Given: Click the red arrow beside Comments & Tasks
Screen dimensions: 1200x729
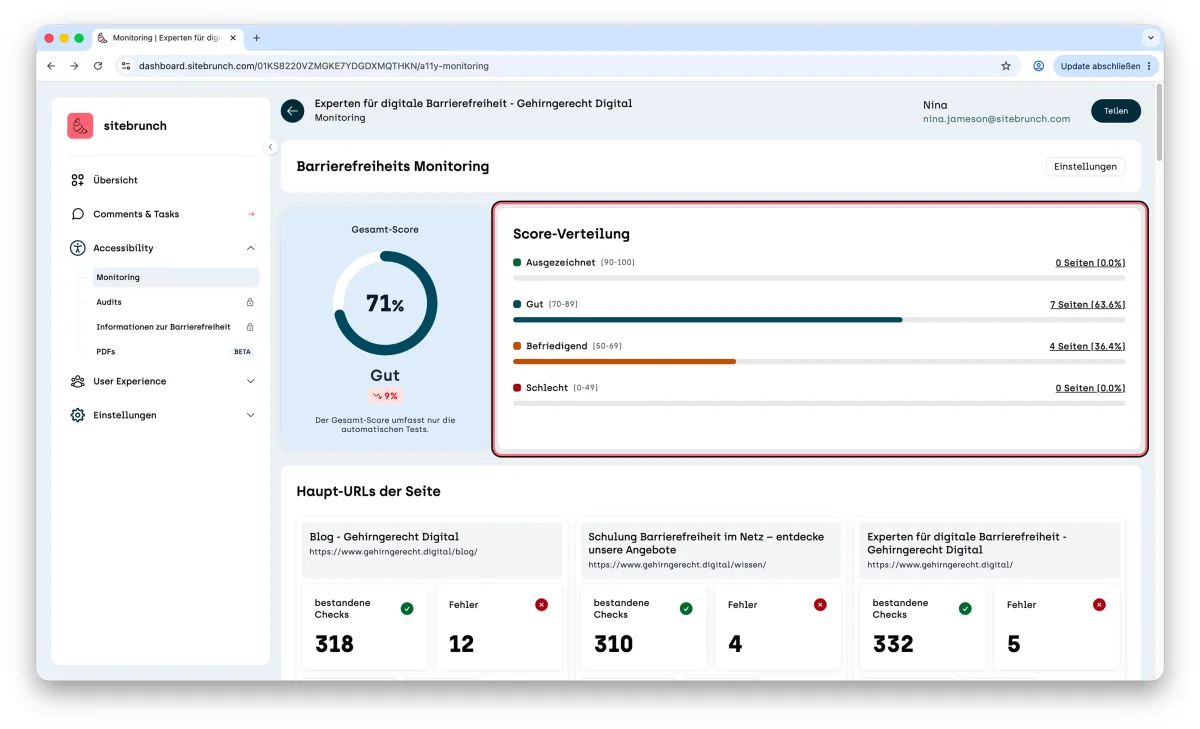Looking at the screenshot, I should tap(251, 214).
